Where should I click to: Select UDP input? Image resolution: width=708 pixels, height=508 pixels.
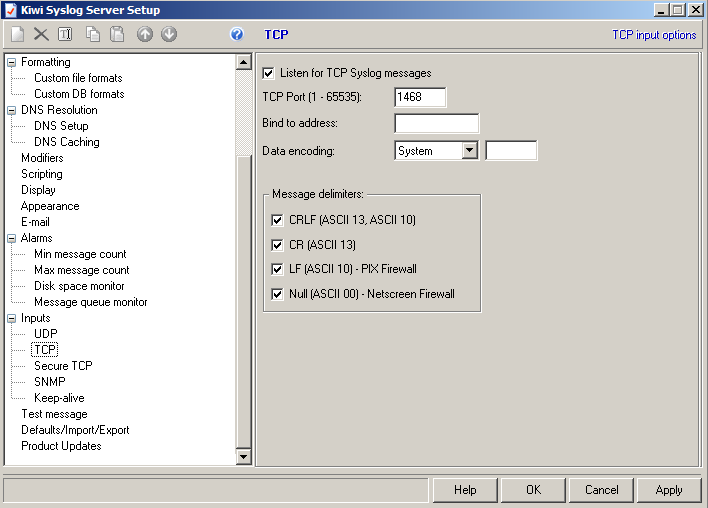(46, 334)
